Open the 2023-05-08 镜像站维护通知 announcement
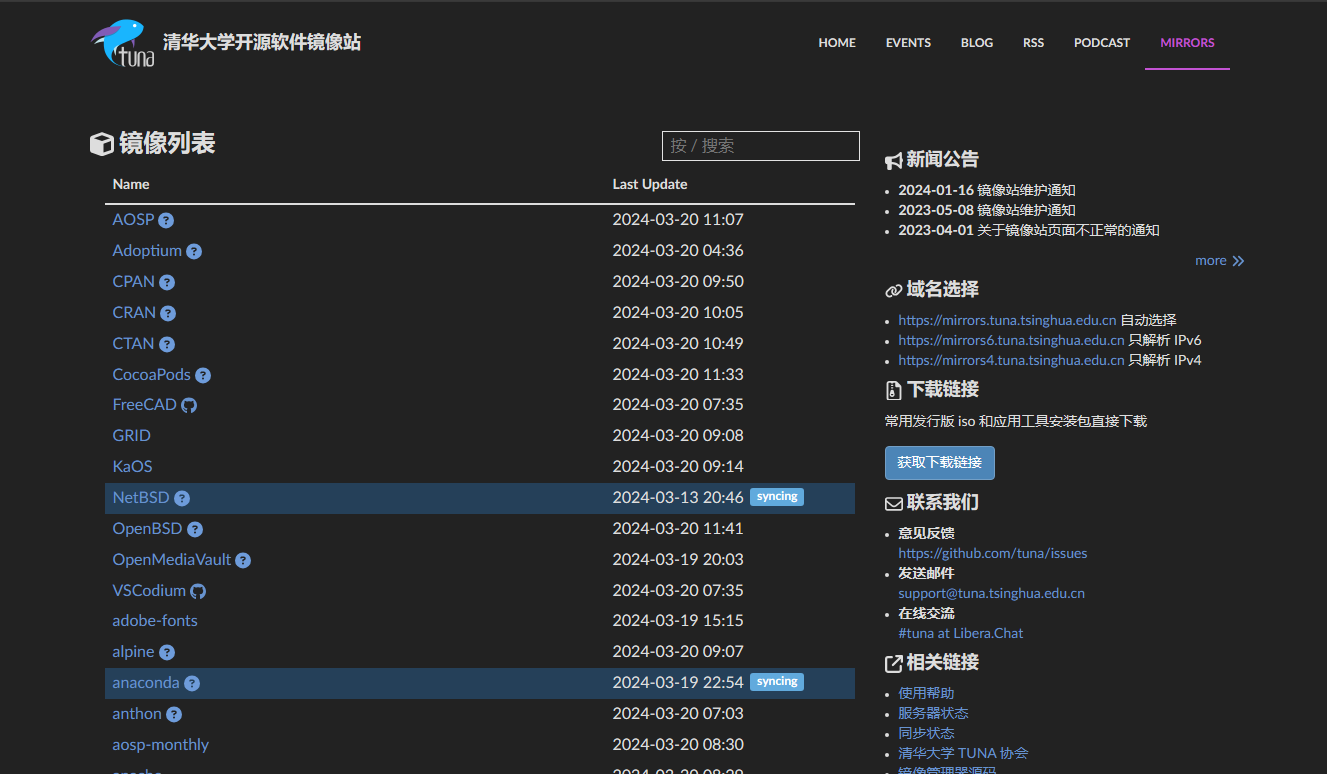 click(986, 211)
